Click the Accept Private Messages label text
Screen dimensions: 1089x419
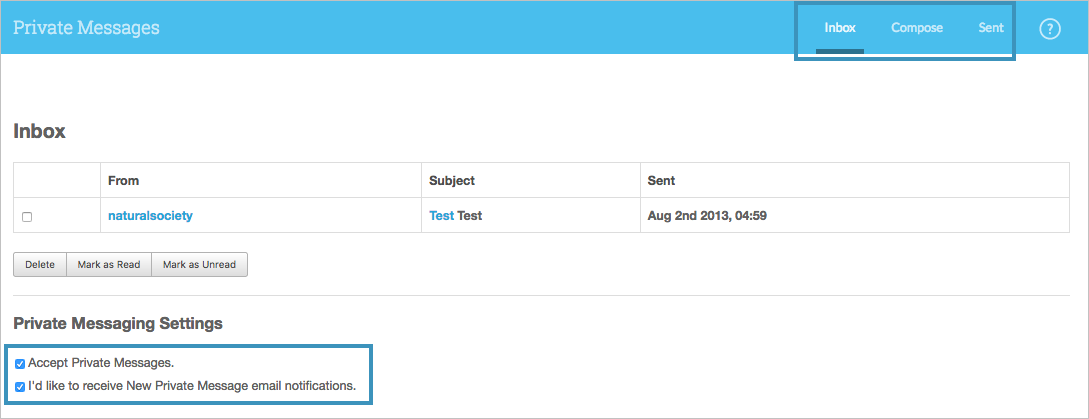[101, 363]
